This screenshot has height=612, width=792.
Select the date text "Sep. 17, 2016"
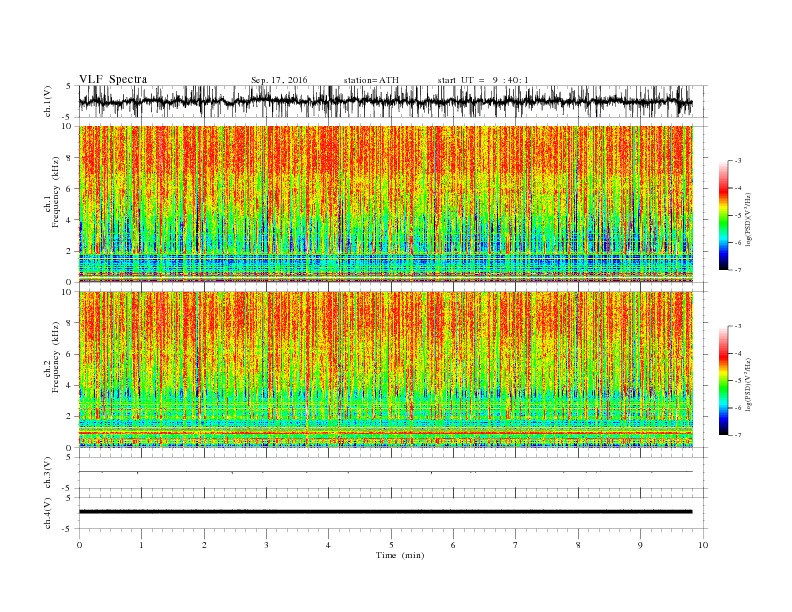pos(279,80)
